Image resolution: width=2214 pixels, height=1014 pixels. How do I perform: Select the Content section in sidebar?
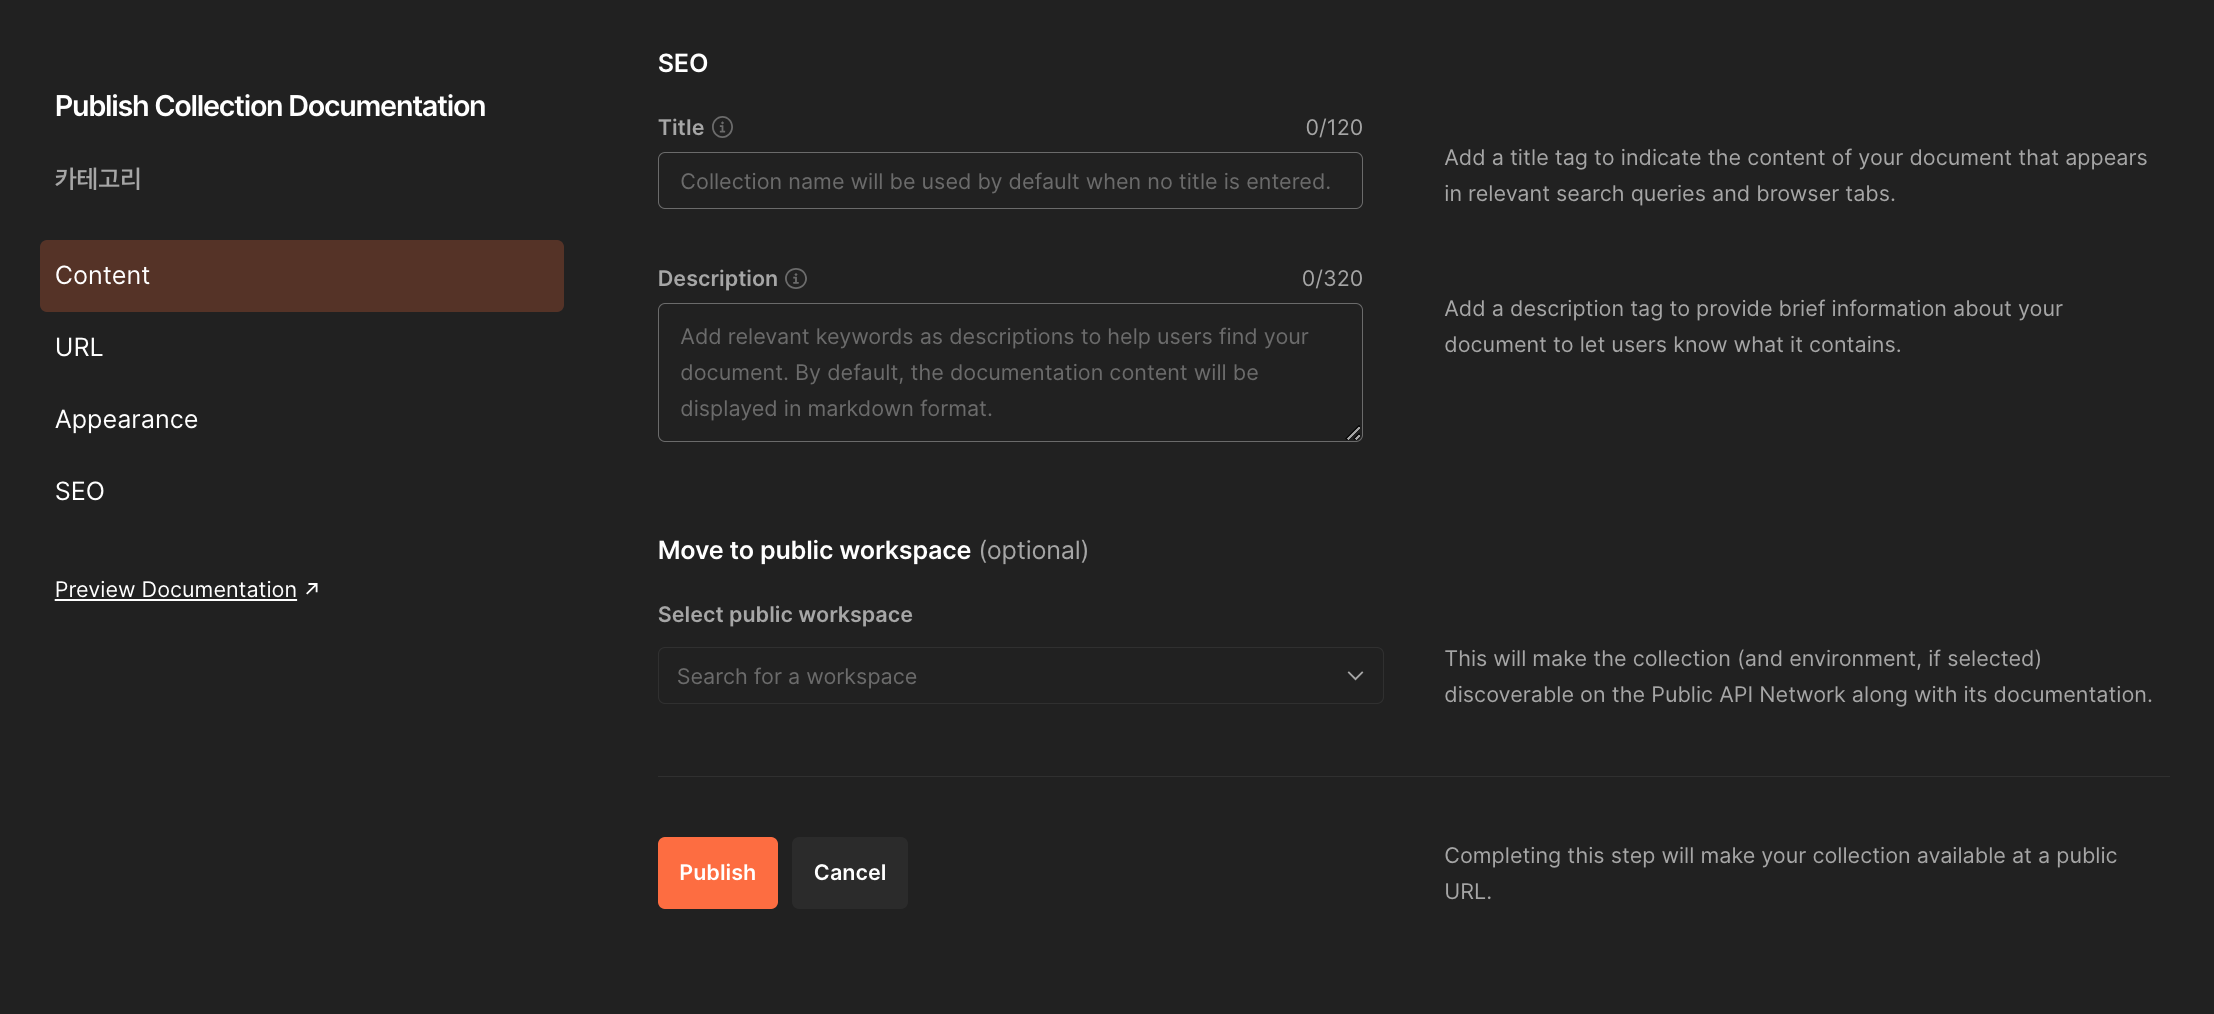(x=302, y=276)
